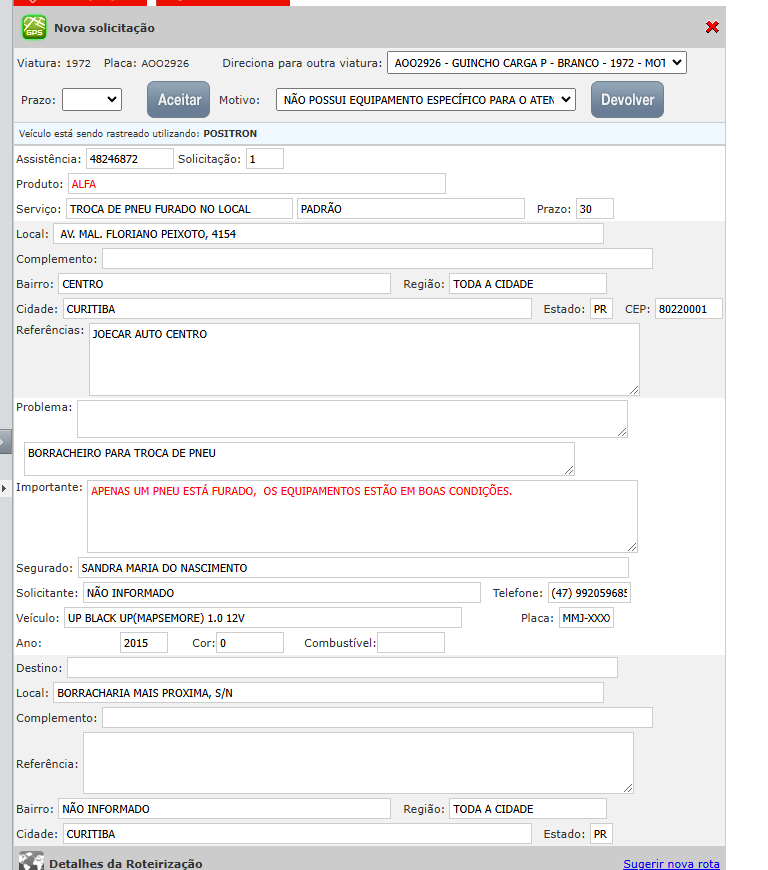768x870 pixels.
Task: Click the Veículo field UP BLACK UP(MAPSEMORE)
Action: click(x=263, y=618)
